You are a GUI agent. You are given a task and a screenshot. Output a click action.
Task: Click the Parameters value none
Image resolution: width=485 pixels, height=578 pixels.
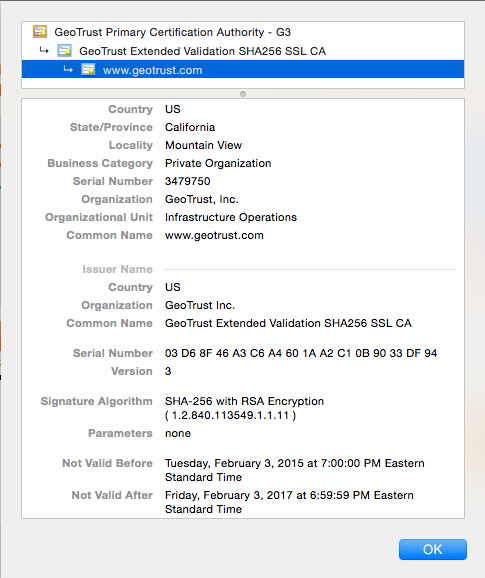(x=178, y=434)
